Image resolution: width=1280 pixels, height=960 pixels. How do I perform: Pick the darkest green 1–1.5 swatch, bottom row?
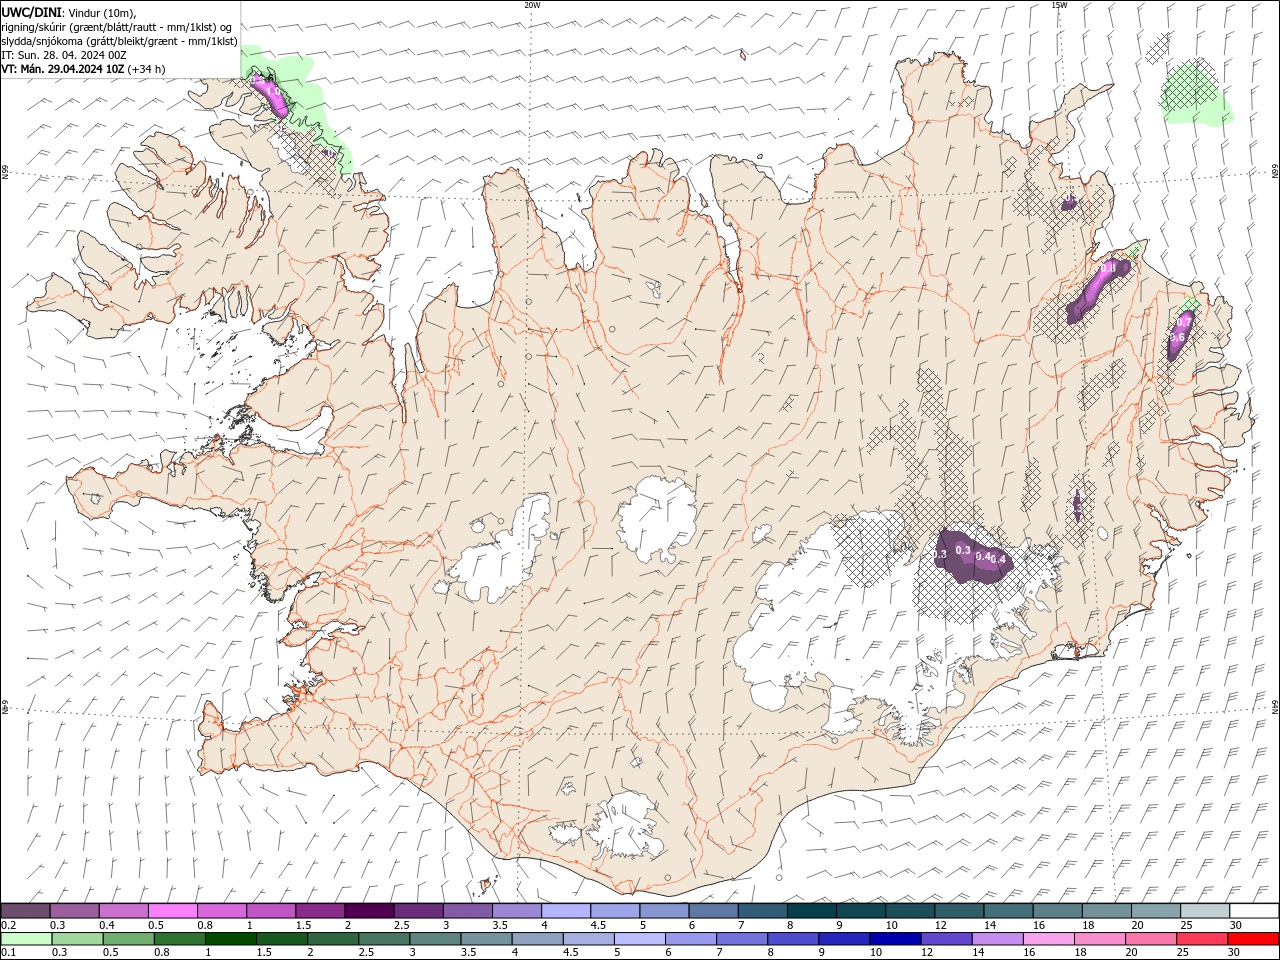pos(230,939)
